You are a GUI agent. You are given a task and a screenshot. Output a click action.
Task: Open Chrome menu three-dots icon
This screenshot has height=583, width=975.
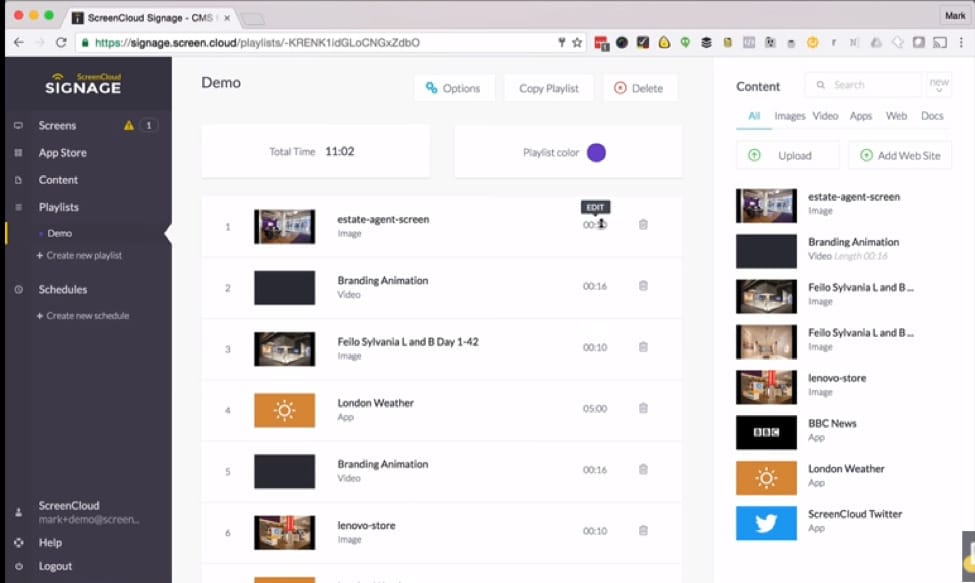(961, 42)
